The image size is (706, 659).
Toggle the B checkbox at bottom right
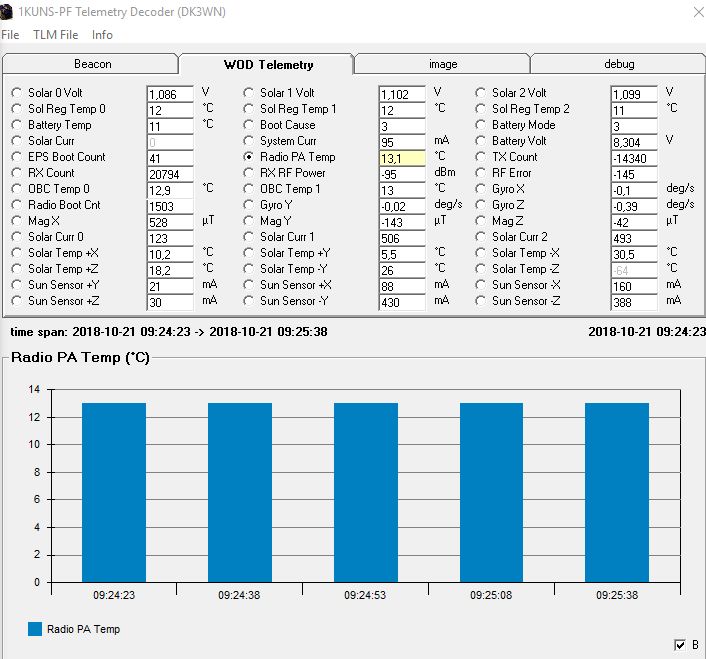(x=680, y=644)
